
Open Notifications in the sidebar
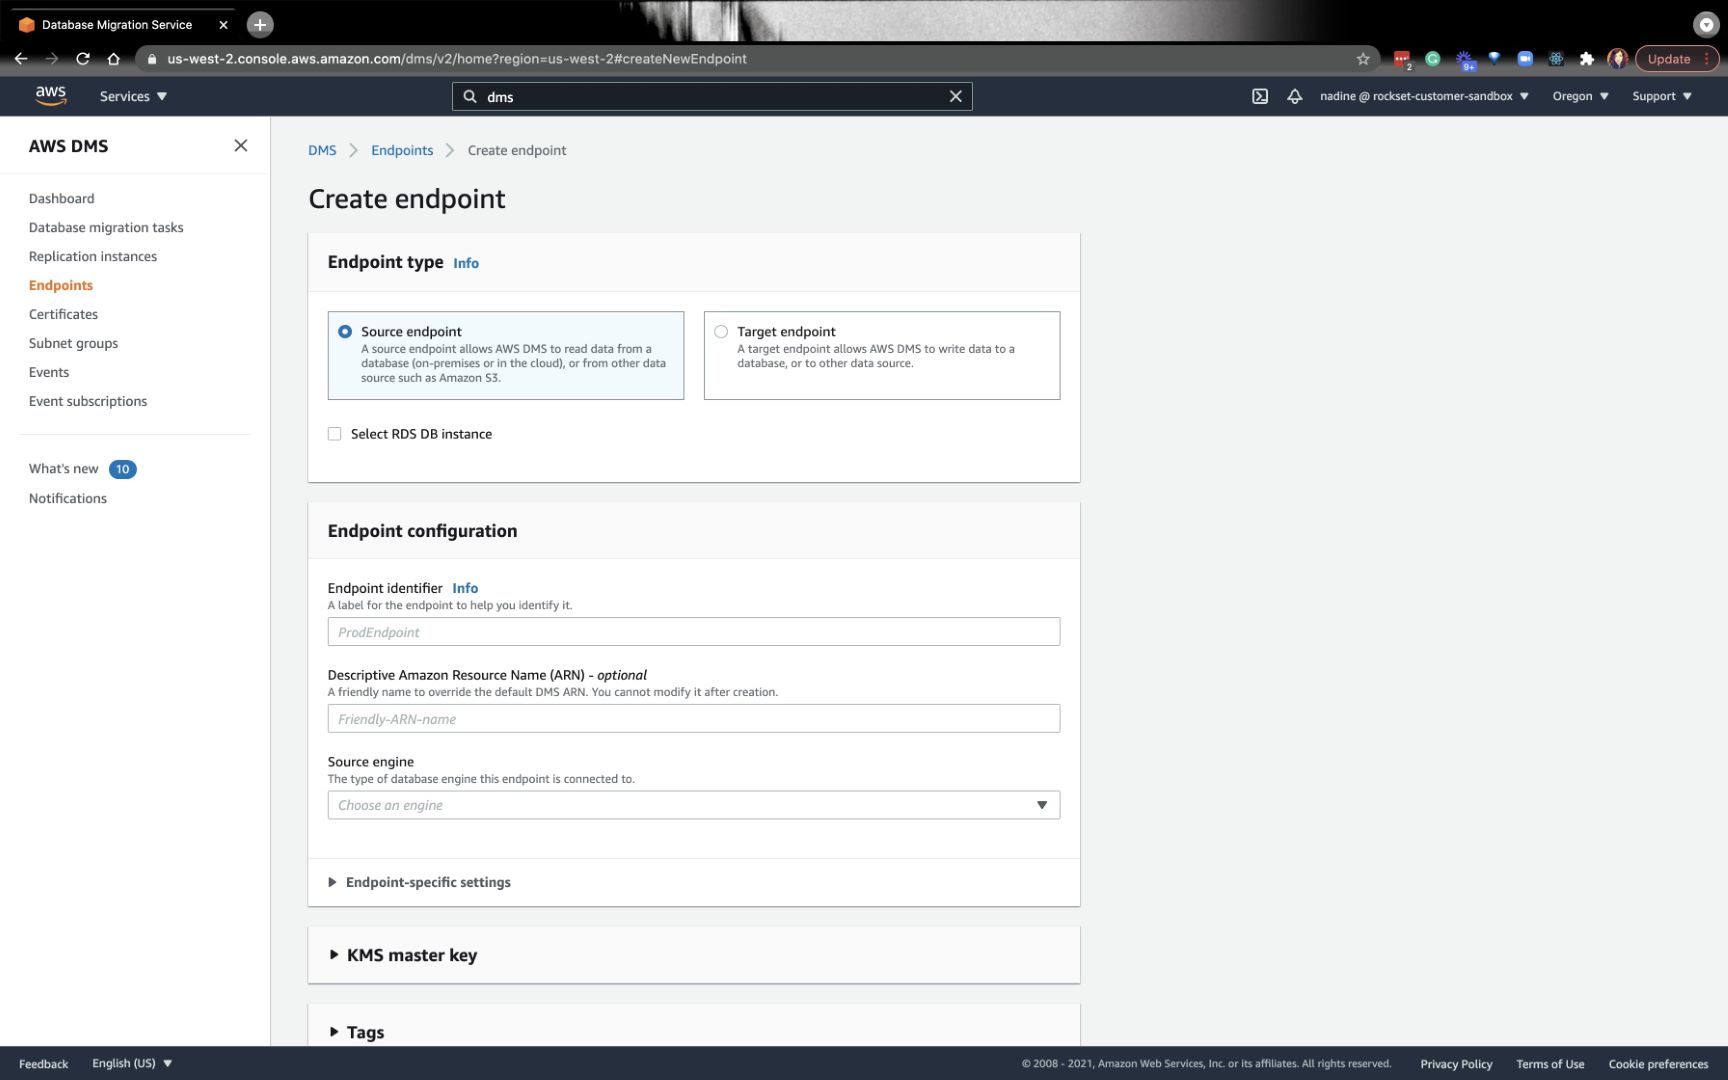coord(68,499)
